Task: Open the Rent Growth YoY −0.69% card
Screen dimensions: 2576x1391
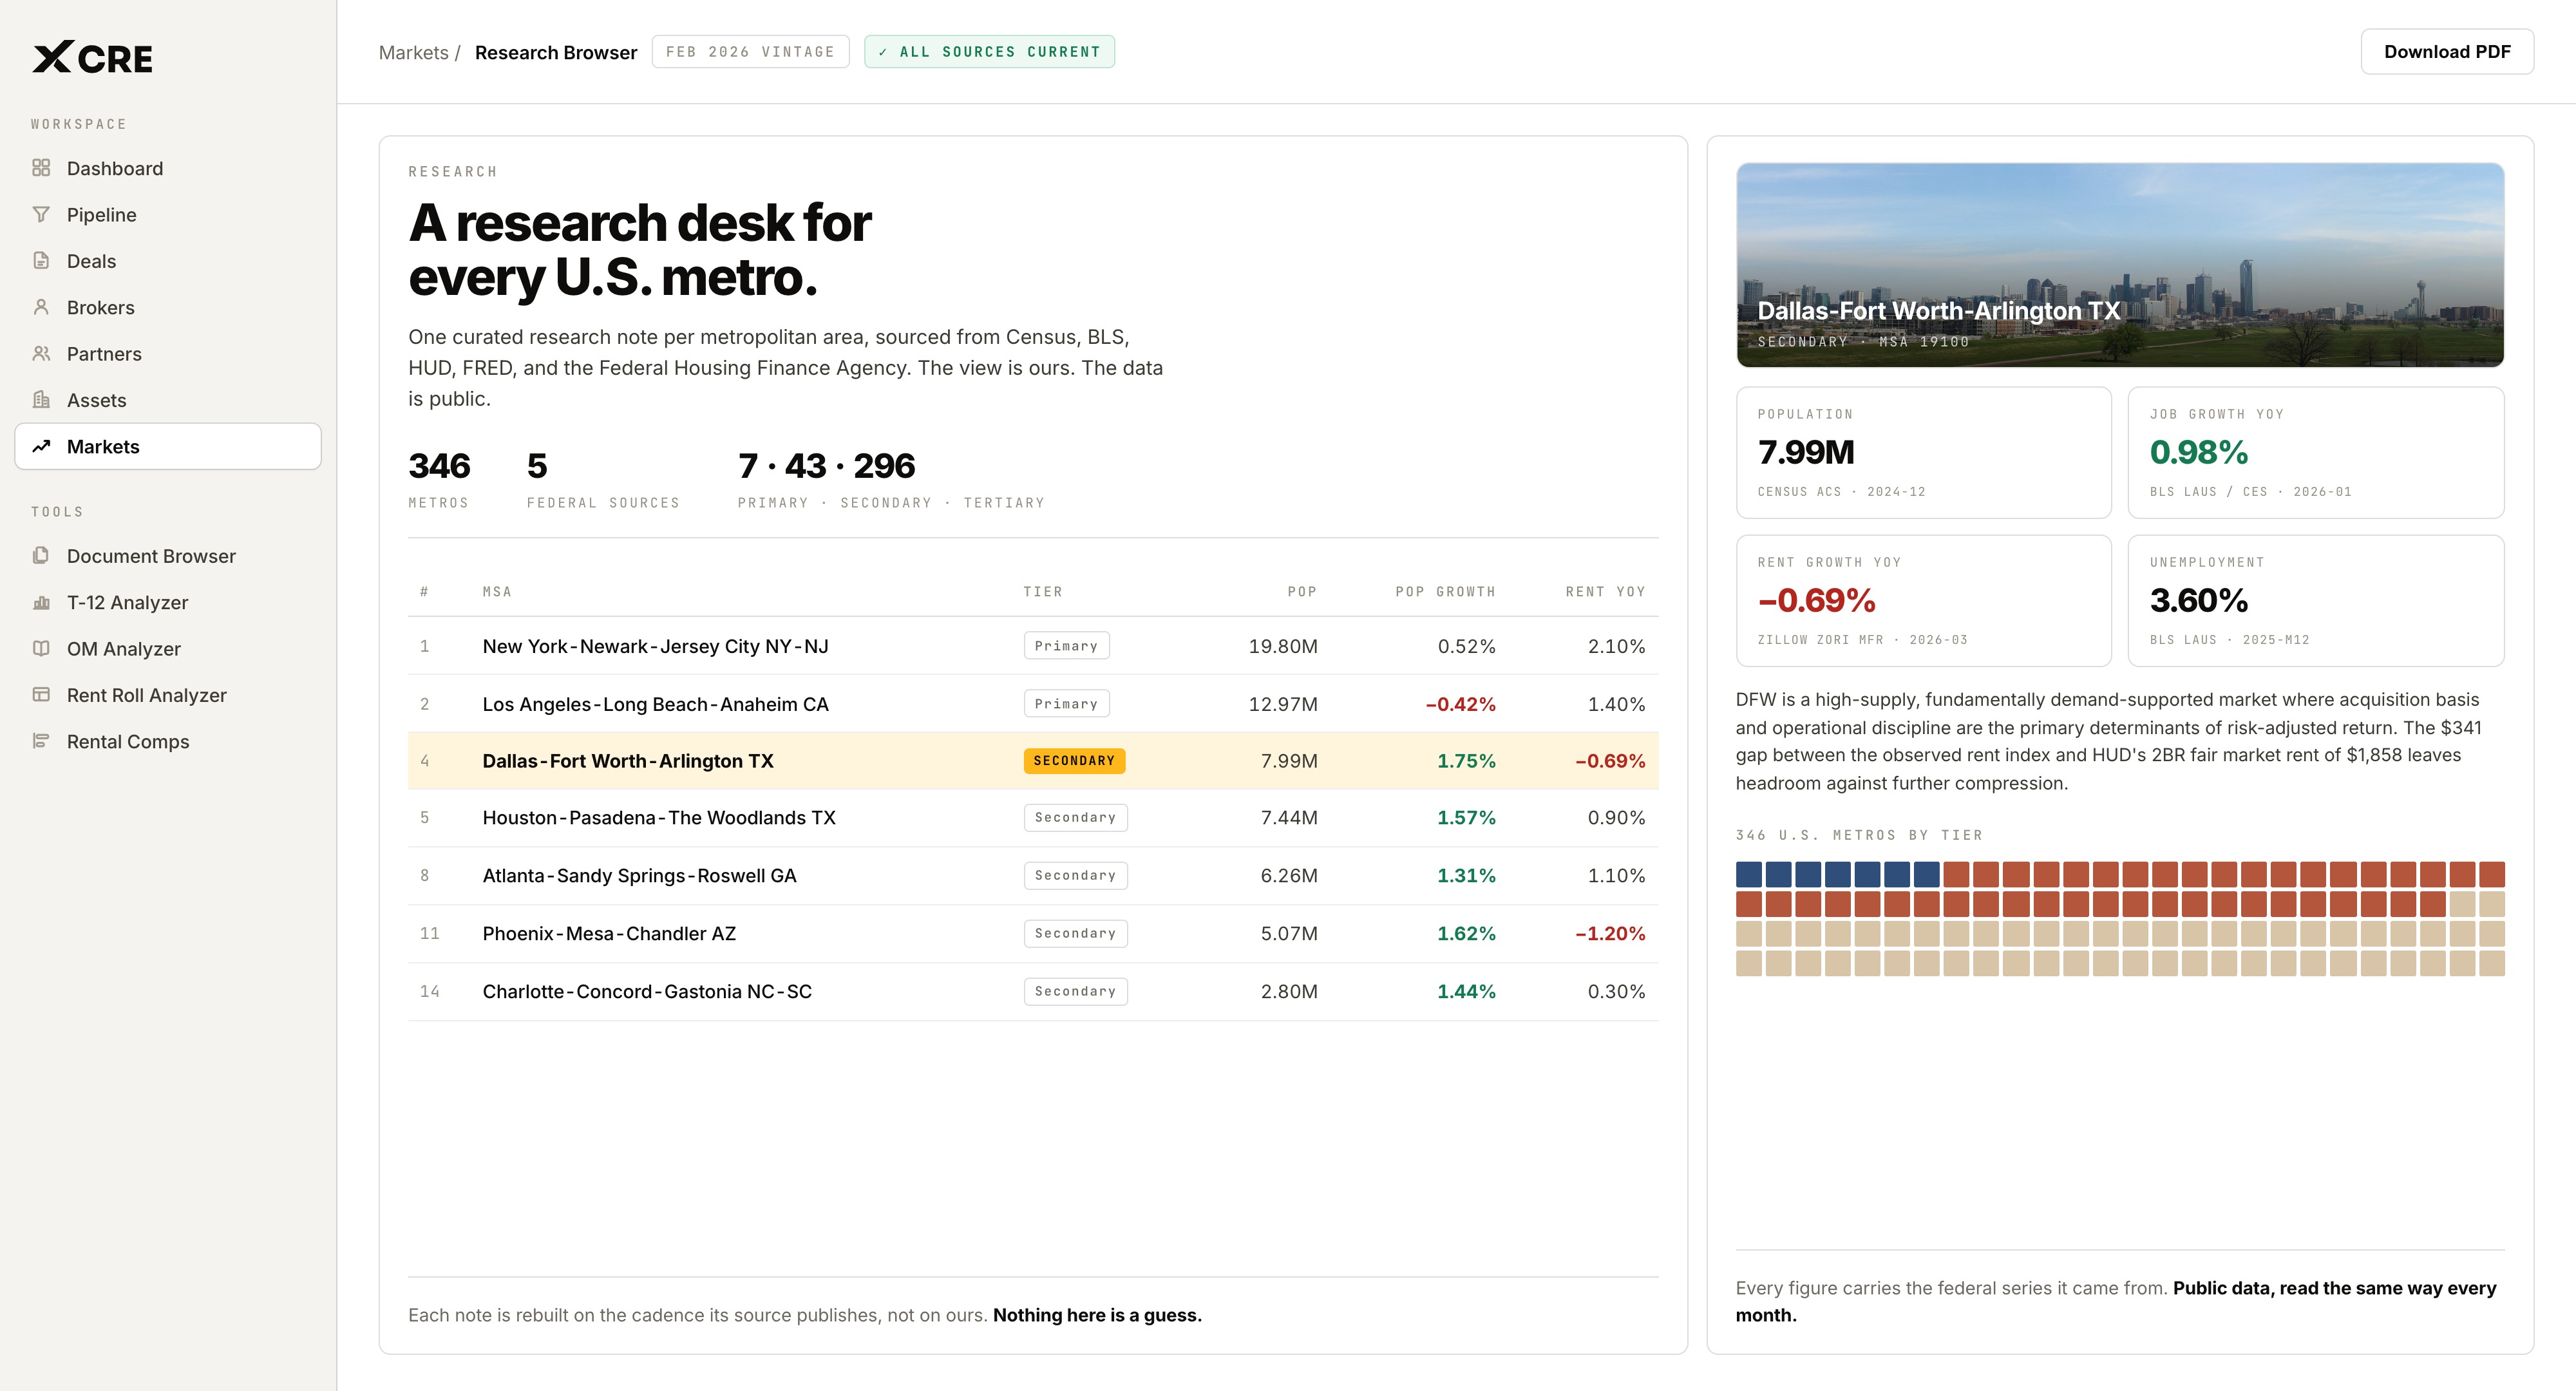Action: tap(1924, 600)
